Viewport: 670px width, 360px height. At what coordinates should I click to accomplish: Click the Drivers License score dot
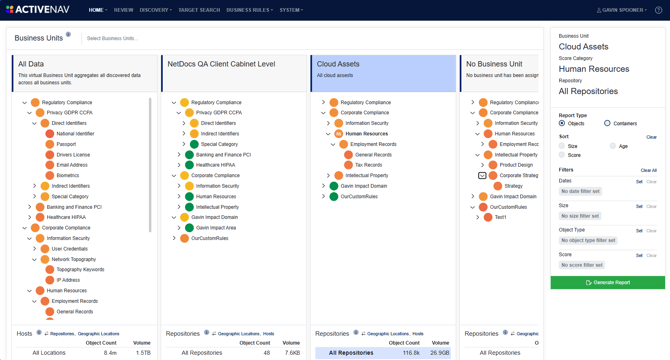click(x=50, y=155)
